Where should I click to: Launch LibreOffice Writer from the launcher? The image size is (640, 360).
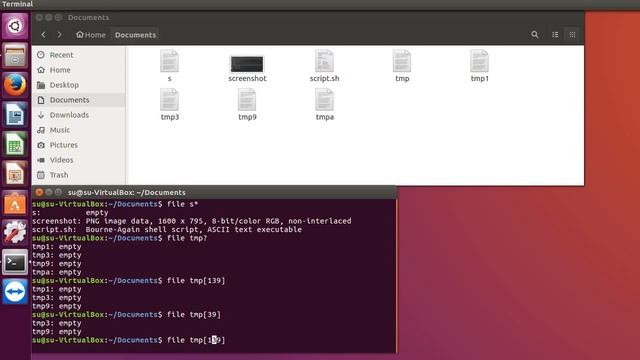coord(15,115)
